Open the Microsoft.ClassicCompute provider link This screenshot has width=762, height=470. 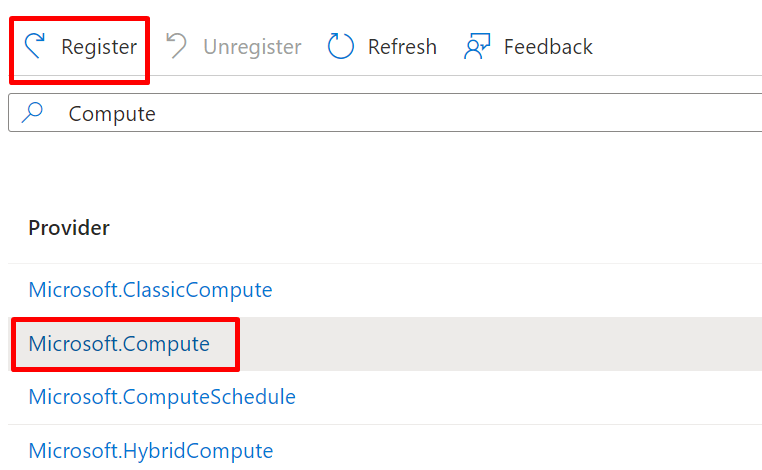tap(150, 290)
